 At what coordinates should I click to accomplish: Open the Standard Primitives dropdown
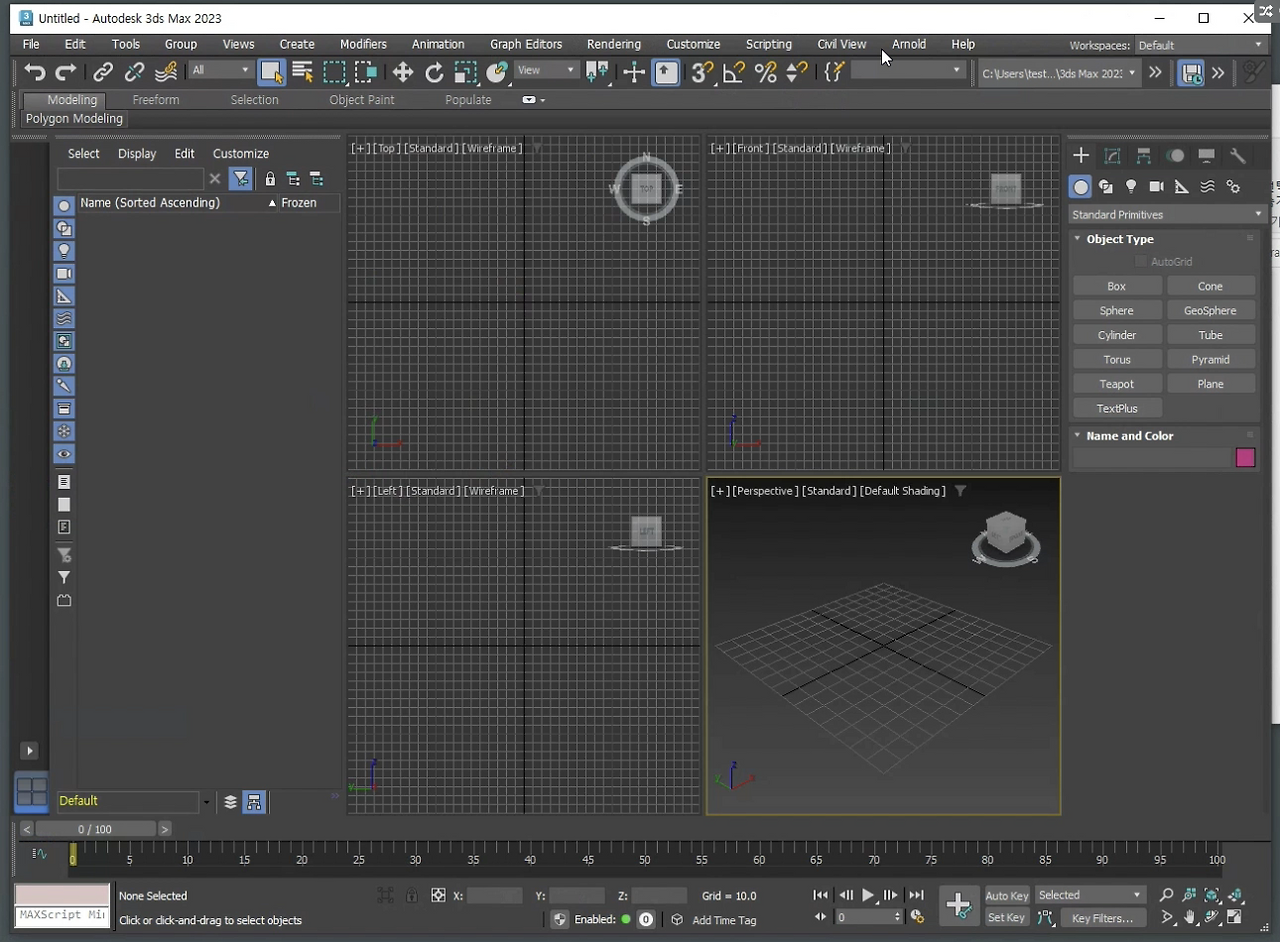point(1165,214)
